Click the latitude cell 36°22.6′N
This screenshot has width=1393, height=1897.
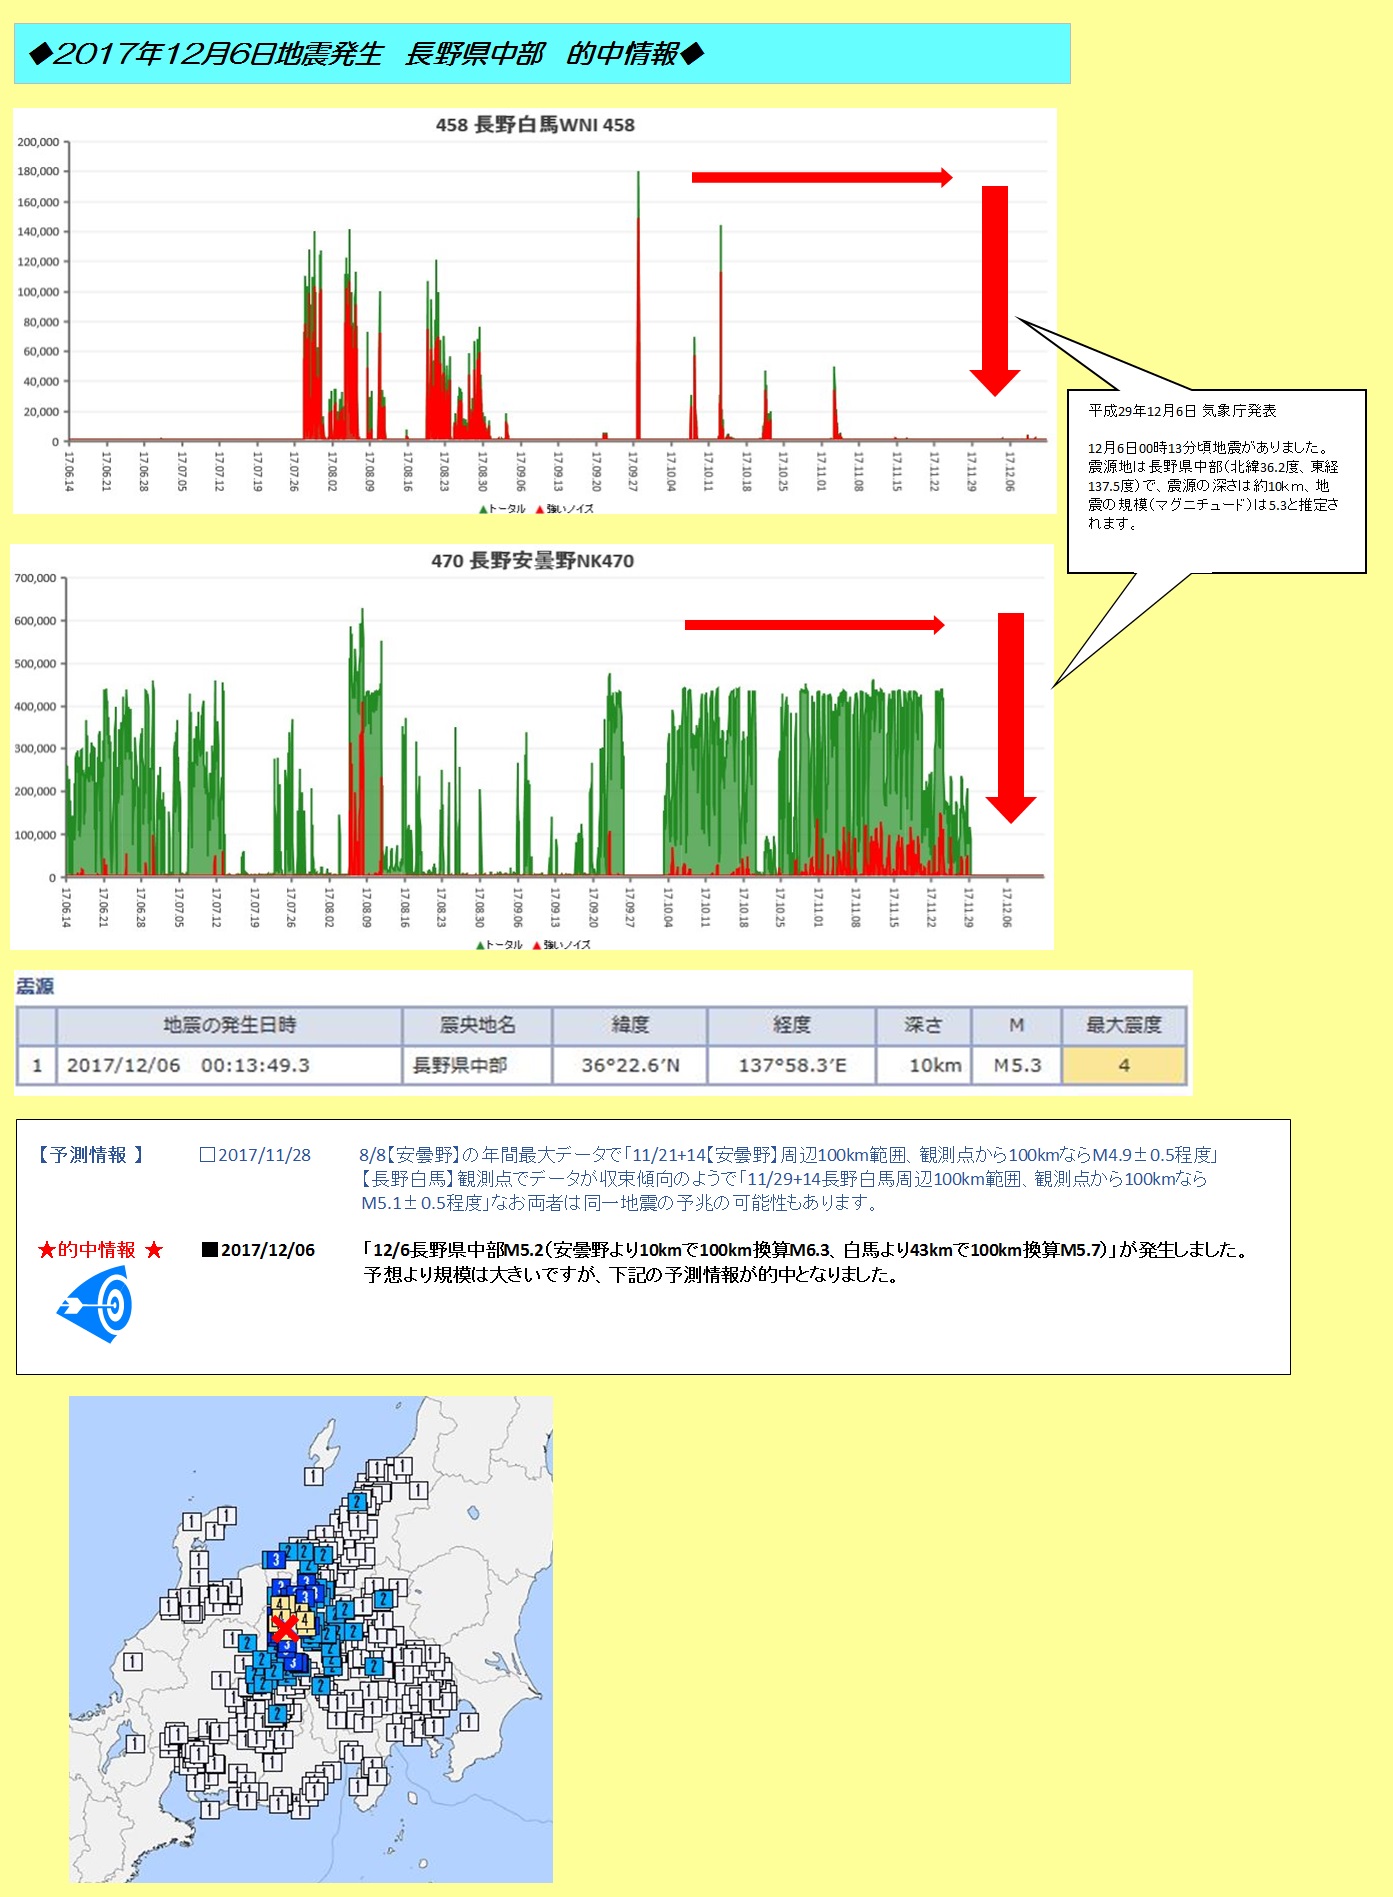(630, 1065)
